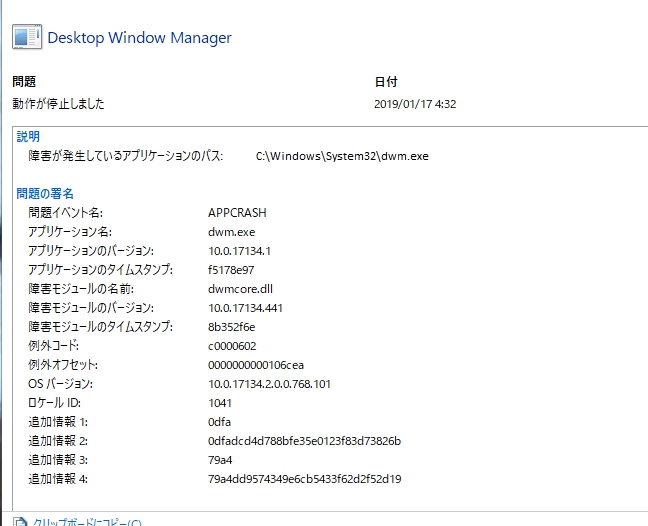Viewport: 648px width, 526px height.
Task: Select the dwm.exe application name value
Action: 231,232
